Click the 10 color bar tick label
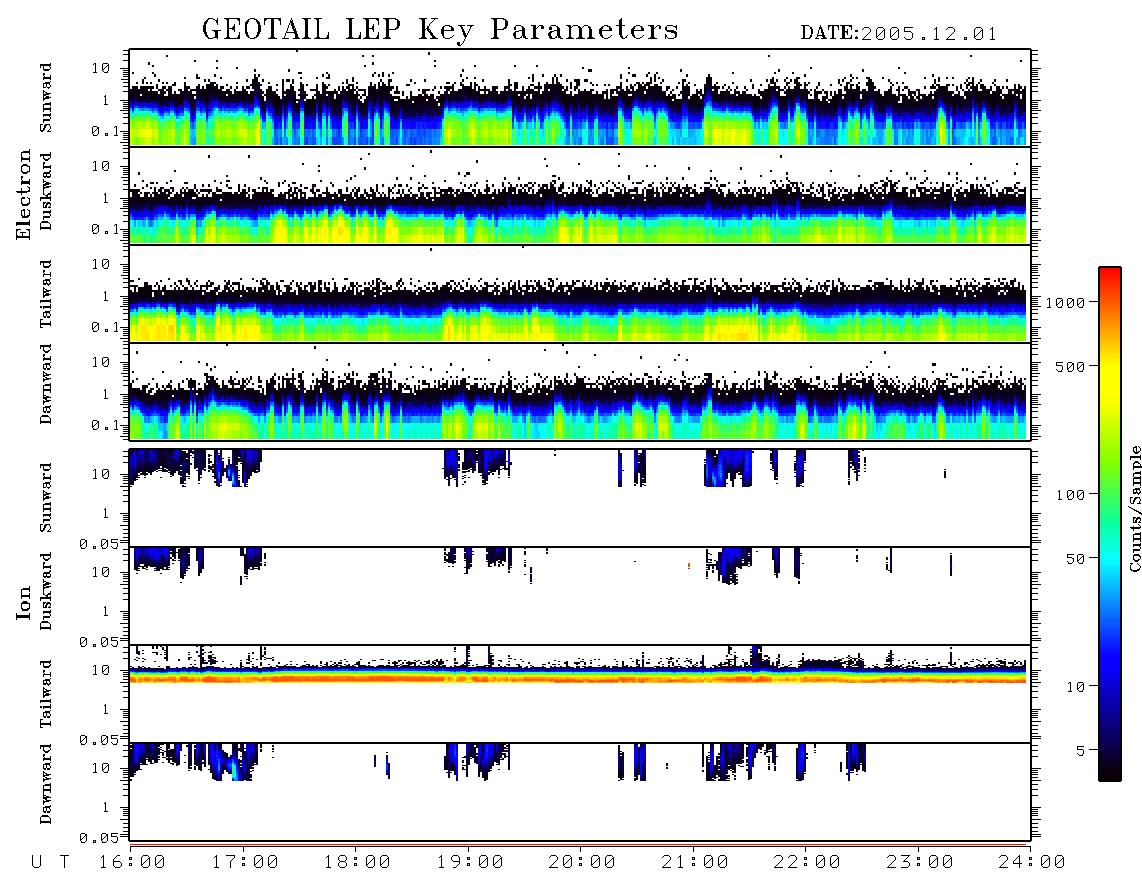Image resolution: width=1142 pixels, height=880 pixels. coord(1075,687)
